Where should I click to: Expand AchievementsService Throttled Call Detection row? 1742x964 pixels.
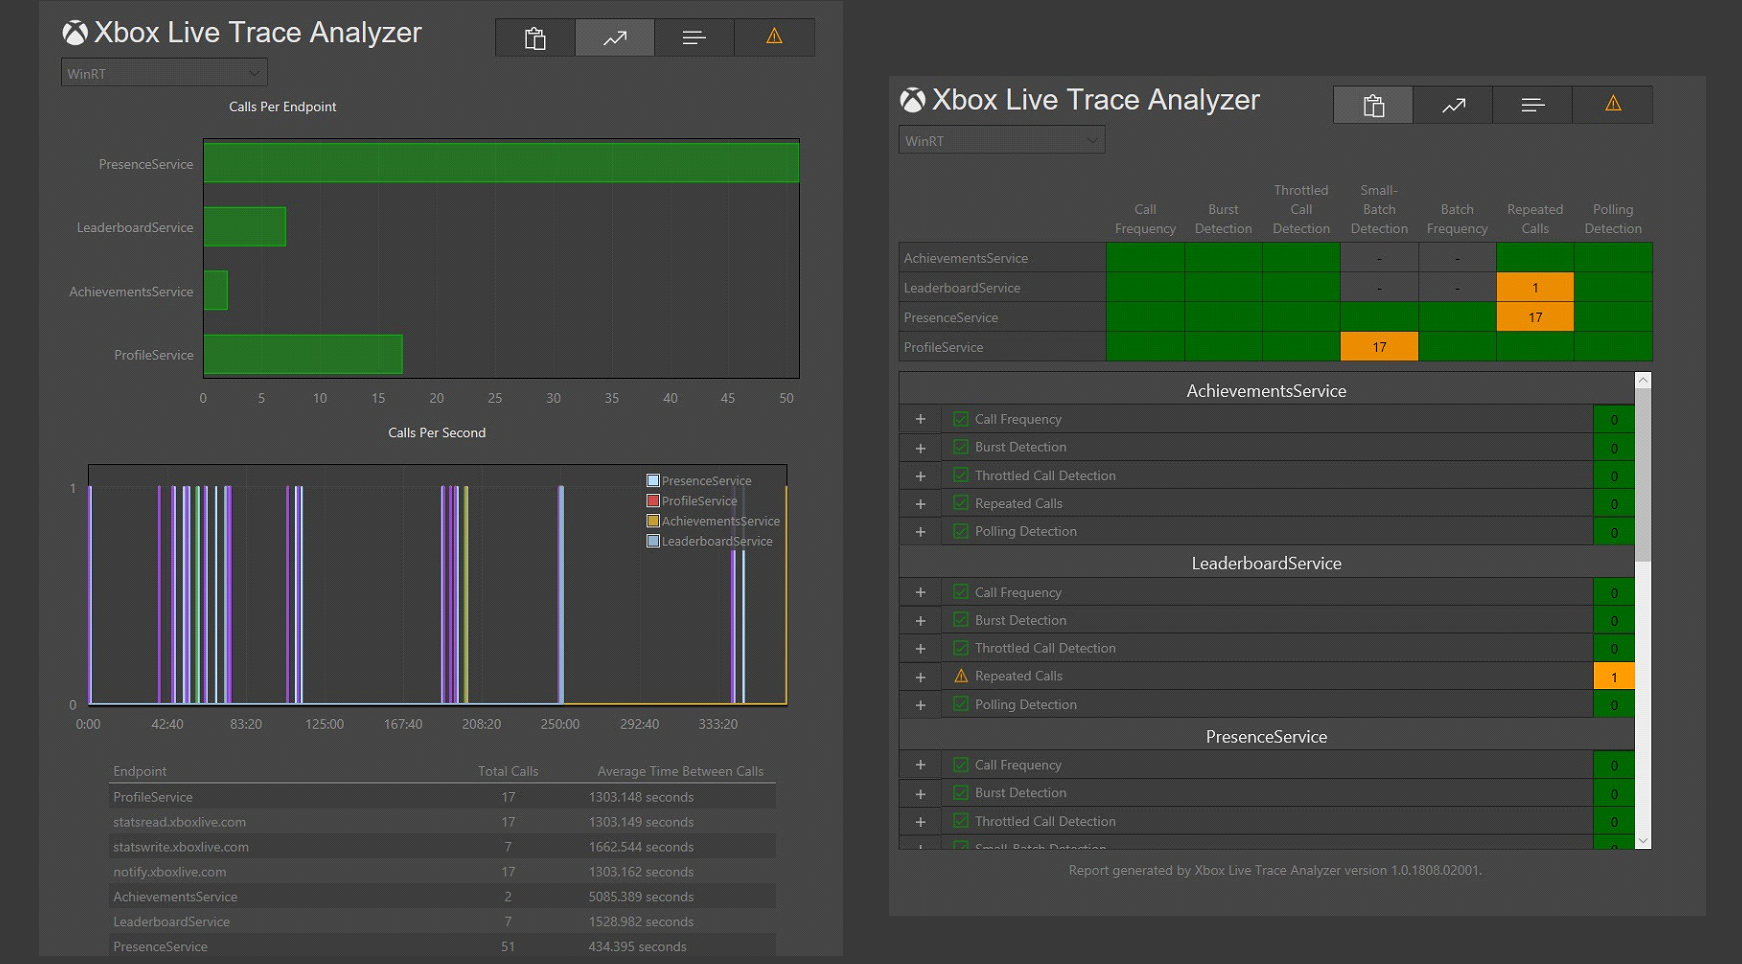pos(920,476)
